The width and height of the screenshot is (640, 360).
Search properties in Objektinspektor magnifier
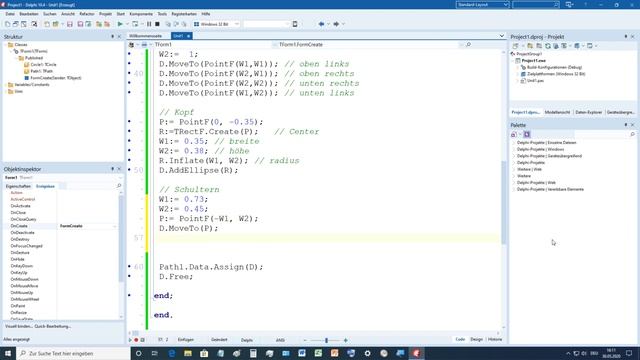tap(119, 186)
